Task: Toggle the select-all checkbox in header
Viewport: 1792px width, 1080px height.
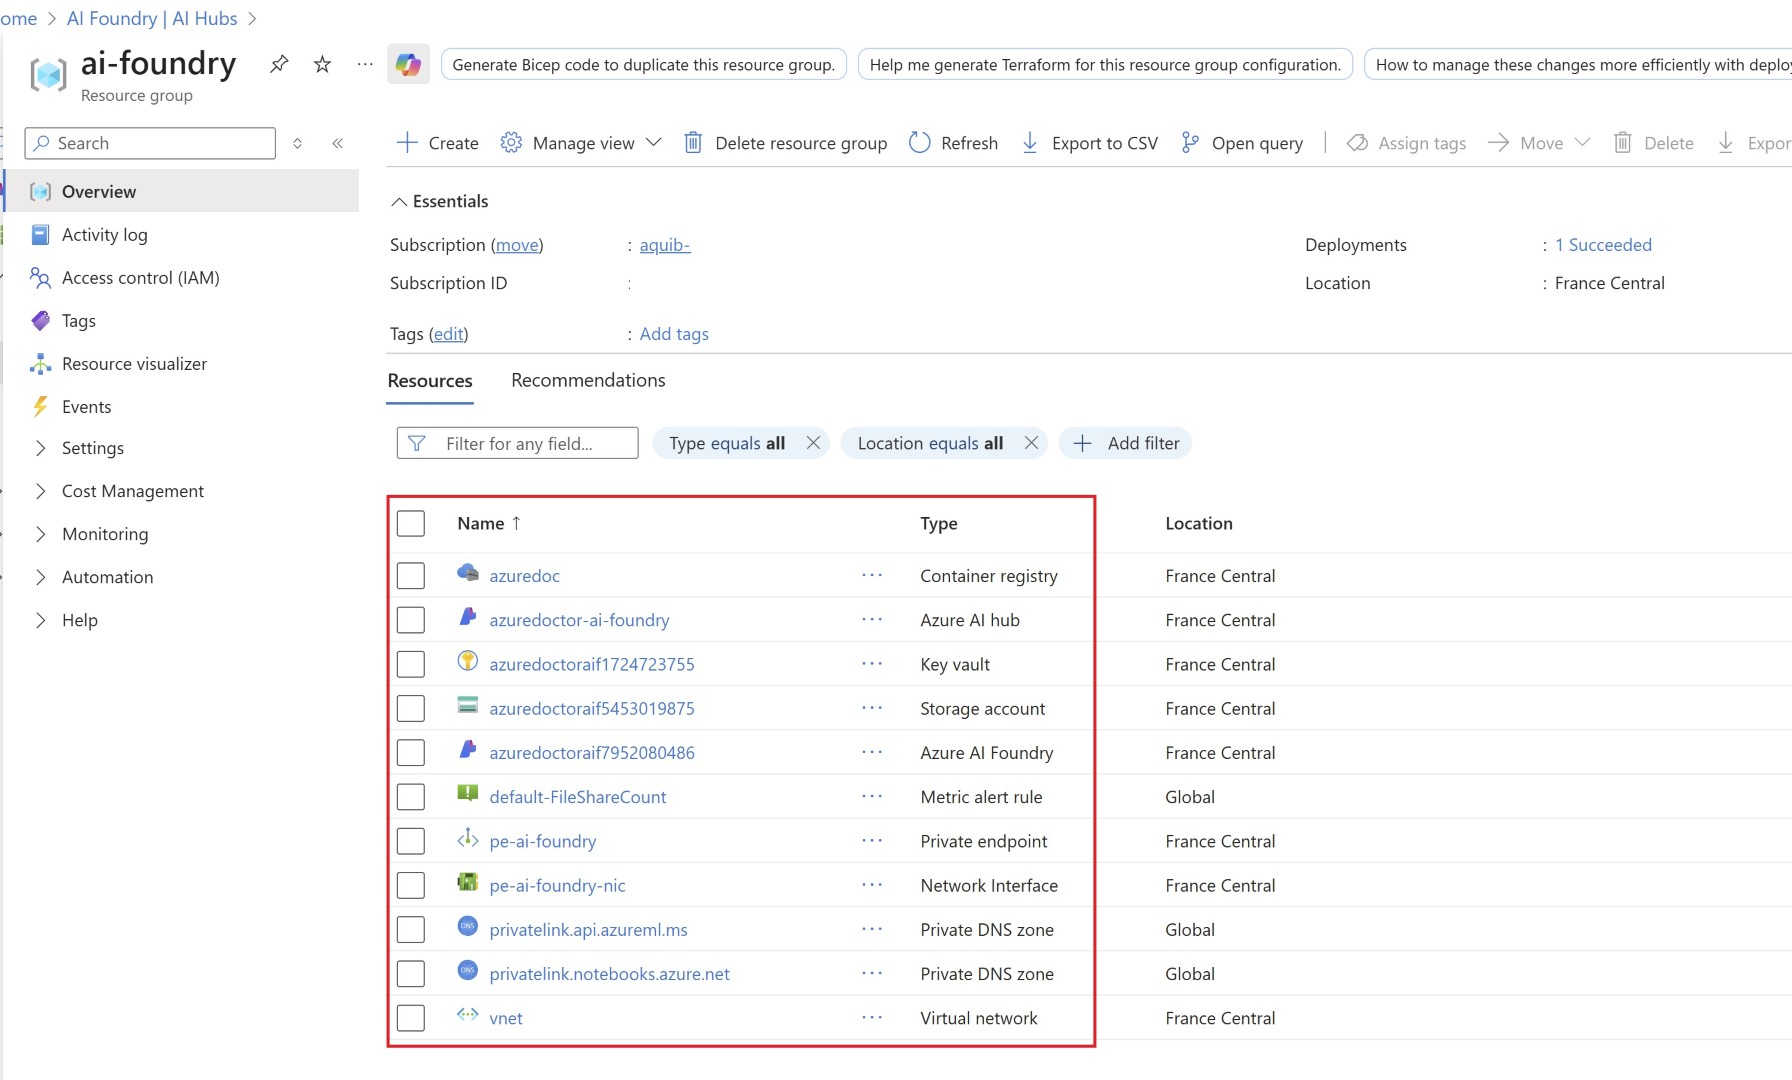Action: pyautogui.click(x=411, y=524)
